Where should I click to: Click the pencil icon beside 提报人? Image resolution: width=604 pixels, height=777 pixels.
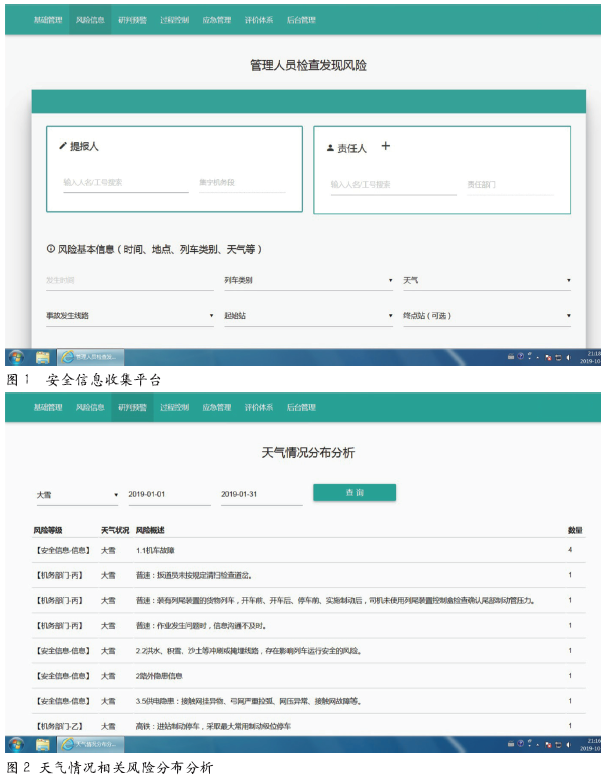(62, 146)
